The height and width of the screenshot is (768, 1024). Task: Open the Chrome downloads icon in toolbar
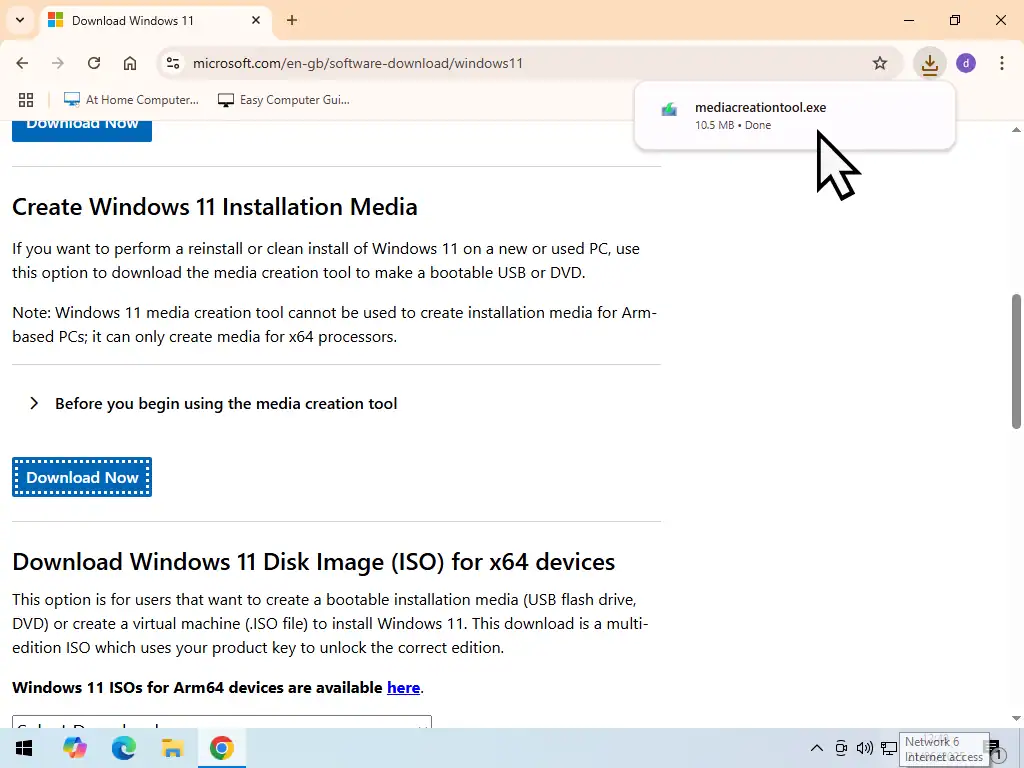coord(930,64)
